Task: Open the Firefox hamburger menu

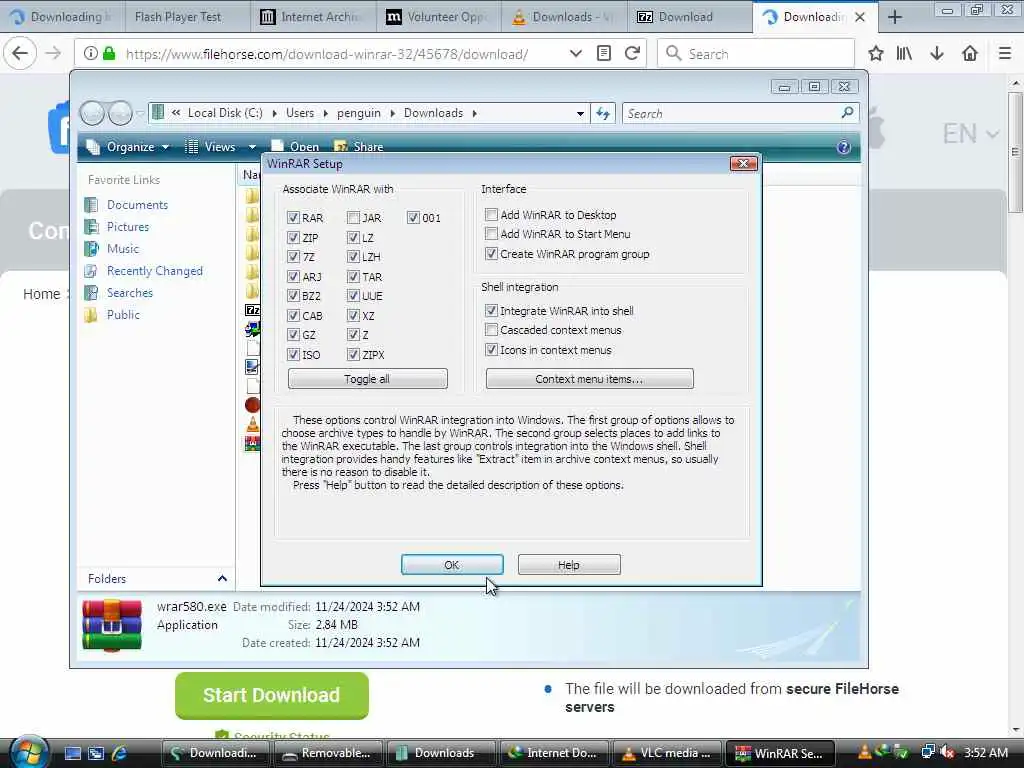Action: point(1005,54)
